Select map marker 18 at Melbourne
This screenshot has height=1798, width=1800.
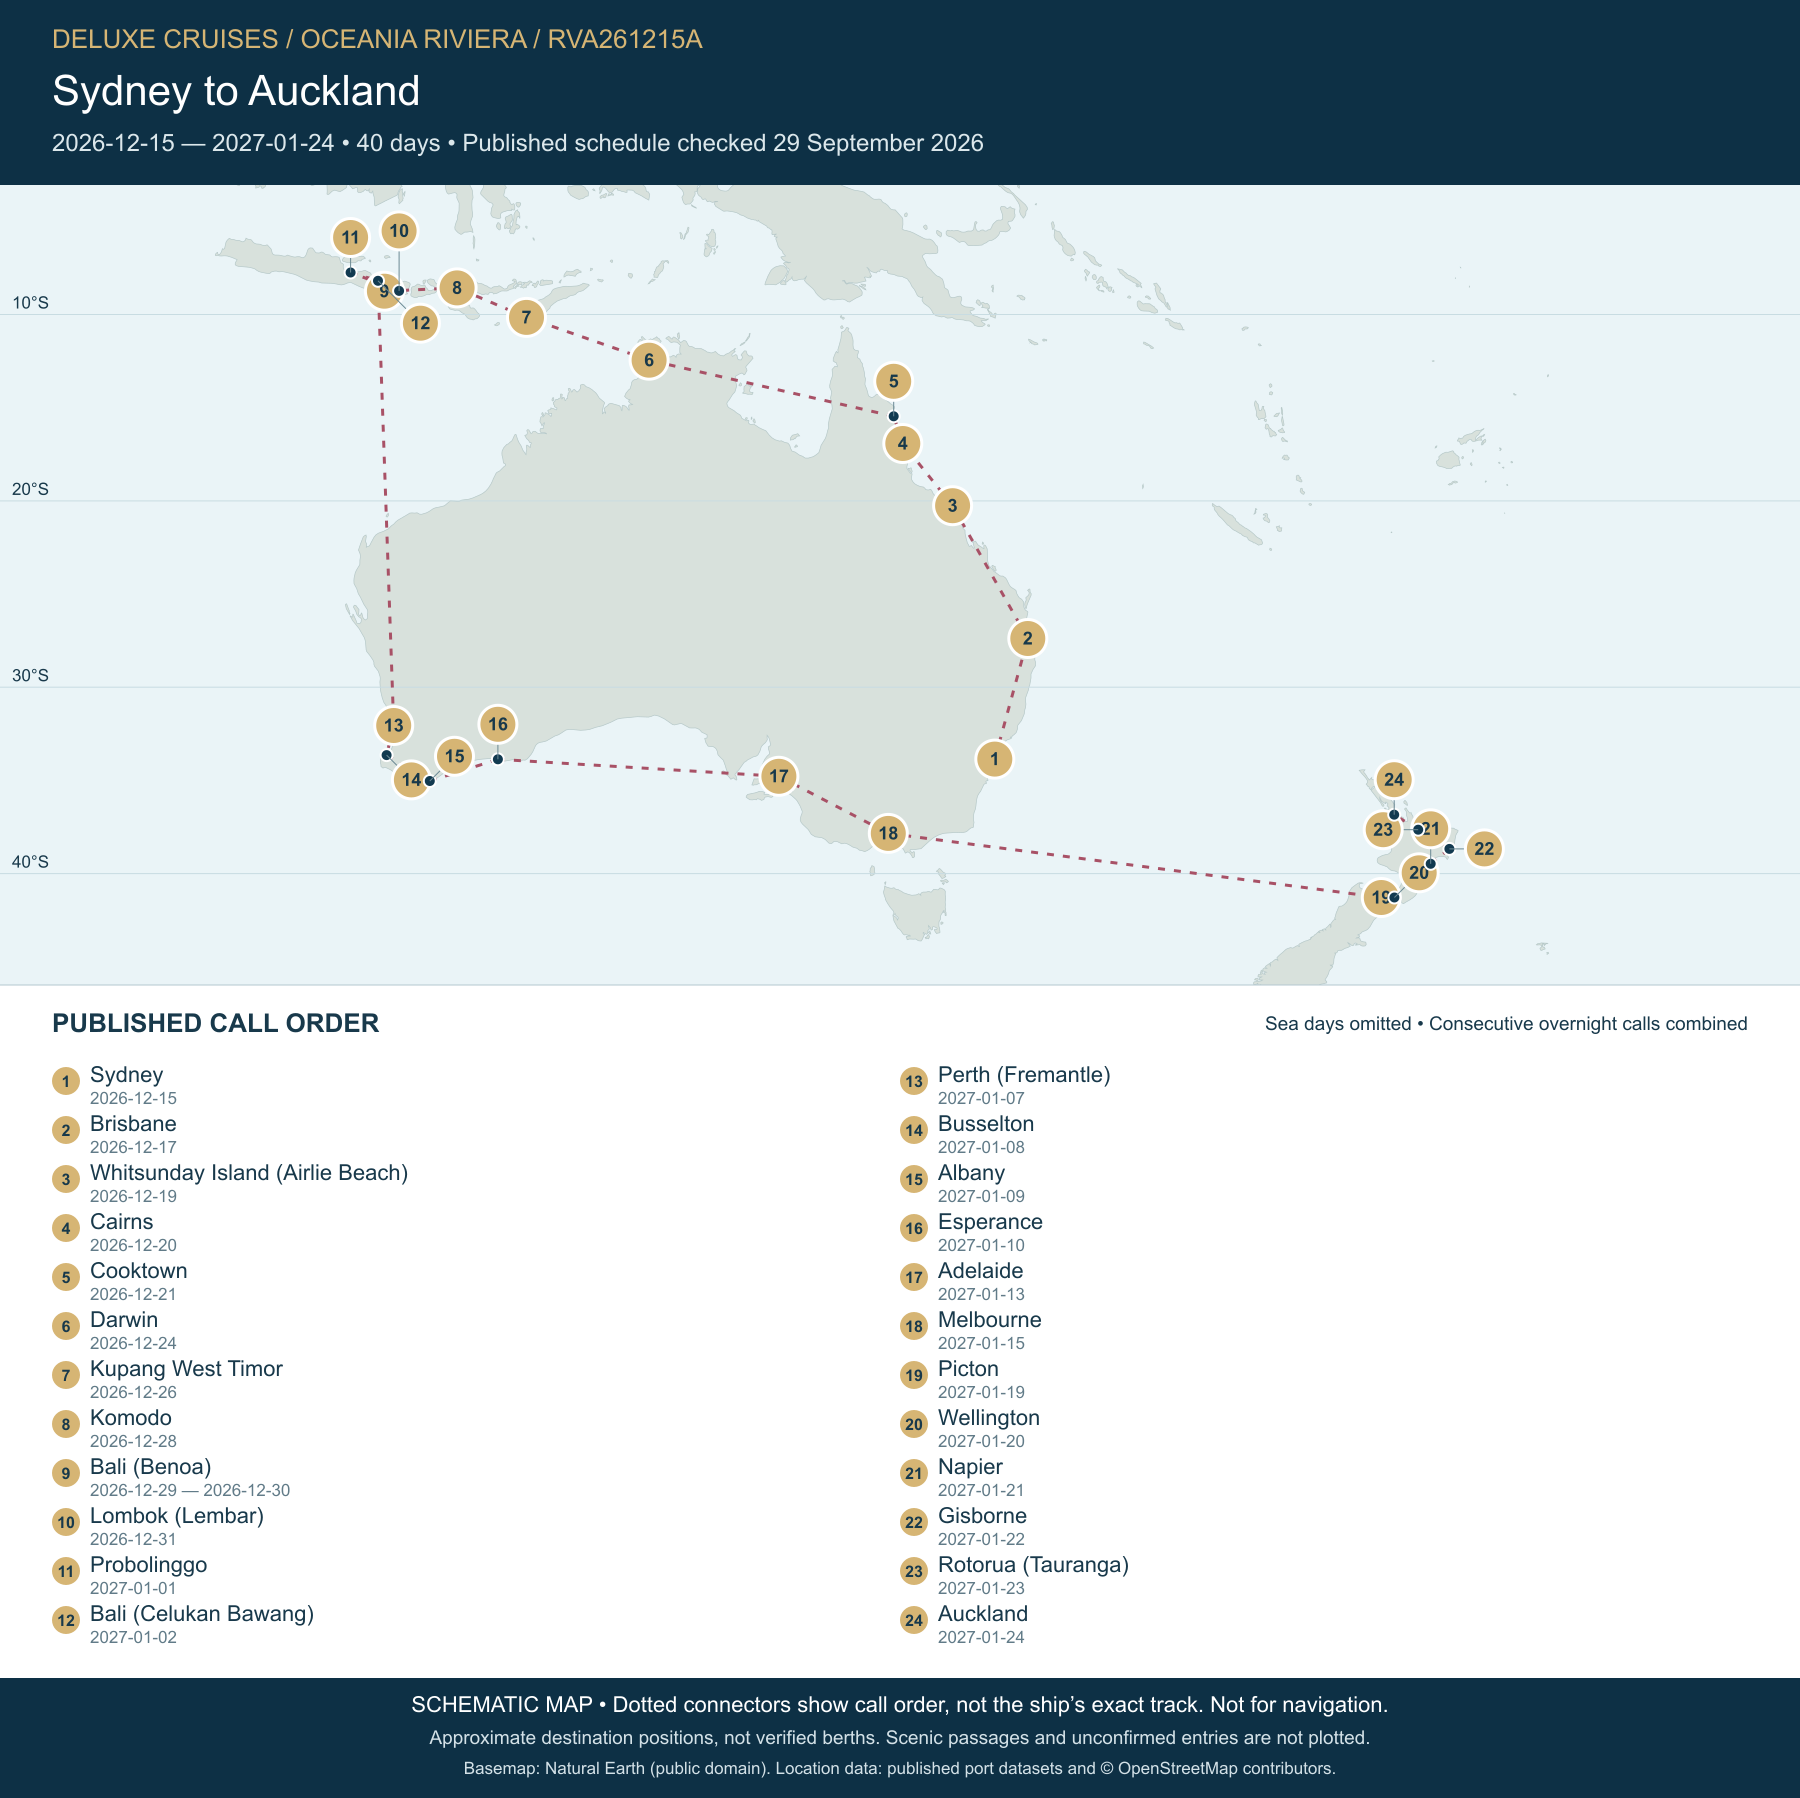tap(888, 833)
